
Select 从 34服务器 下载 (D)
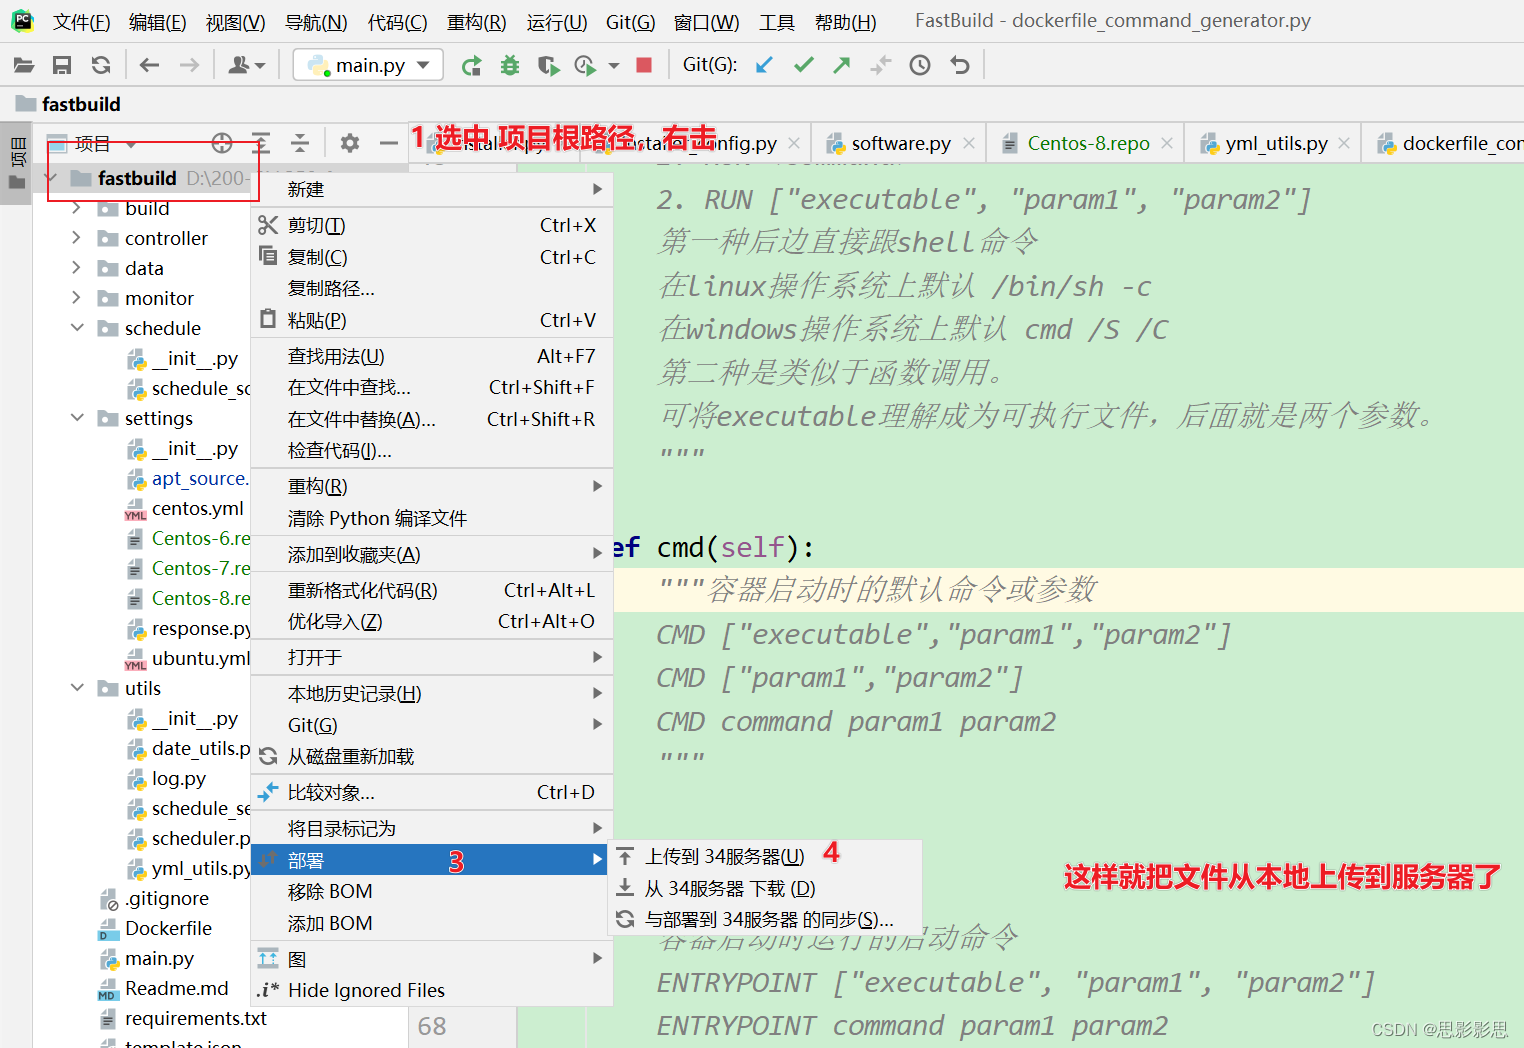[764, 888]
